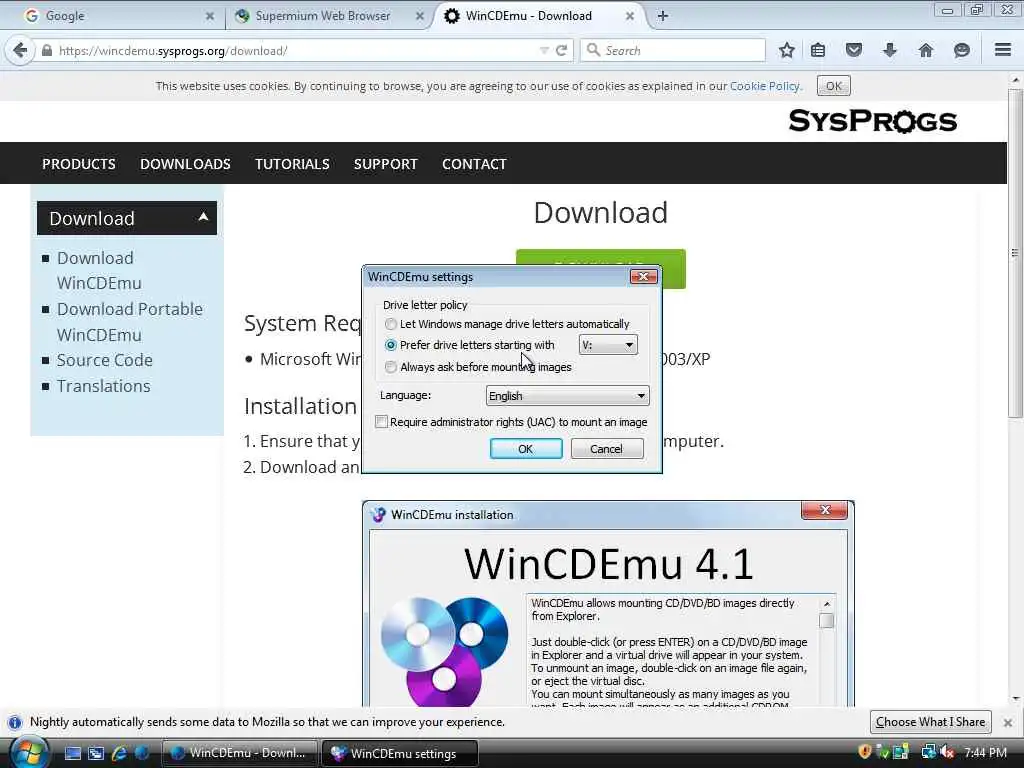Close the WinCDEmu settings dialog
This screenshot has width=1024, height=768.
point(643,277)
